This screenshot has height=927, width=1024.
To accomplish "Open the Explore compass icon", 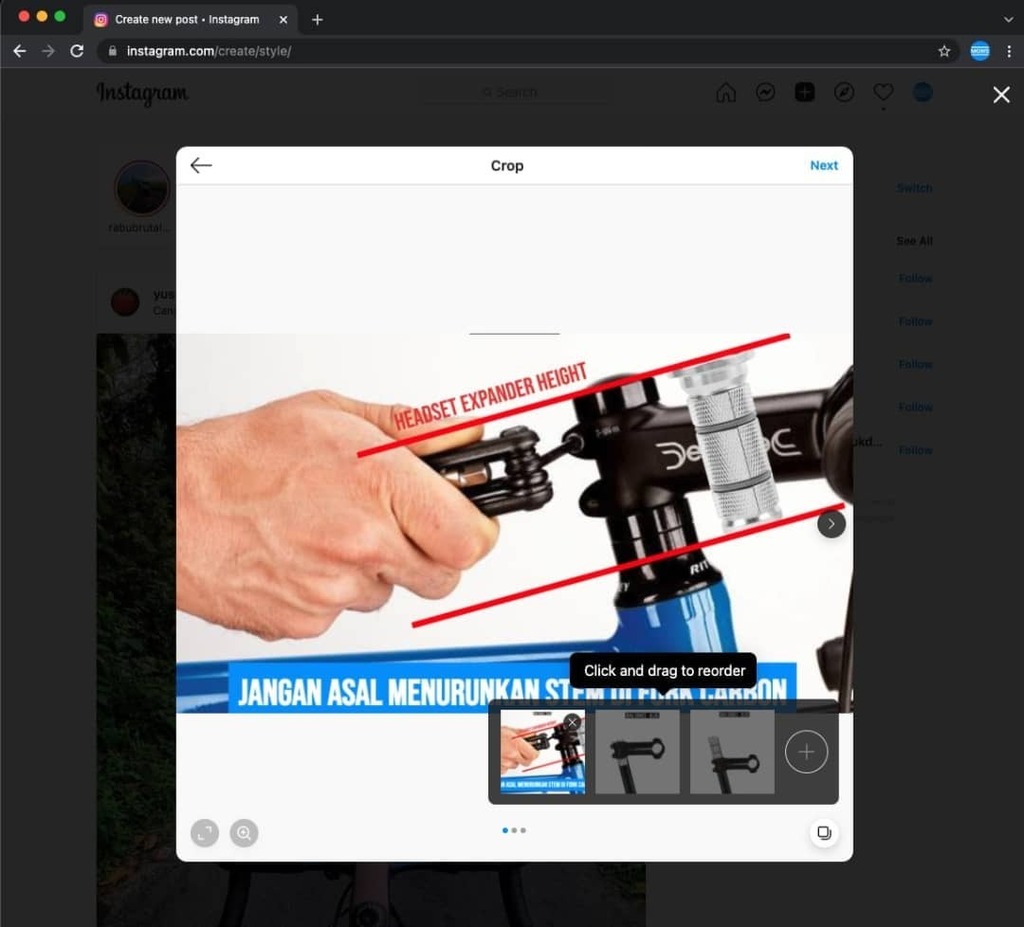I will click(x=844, y=92).
